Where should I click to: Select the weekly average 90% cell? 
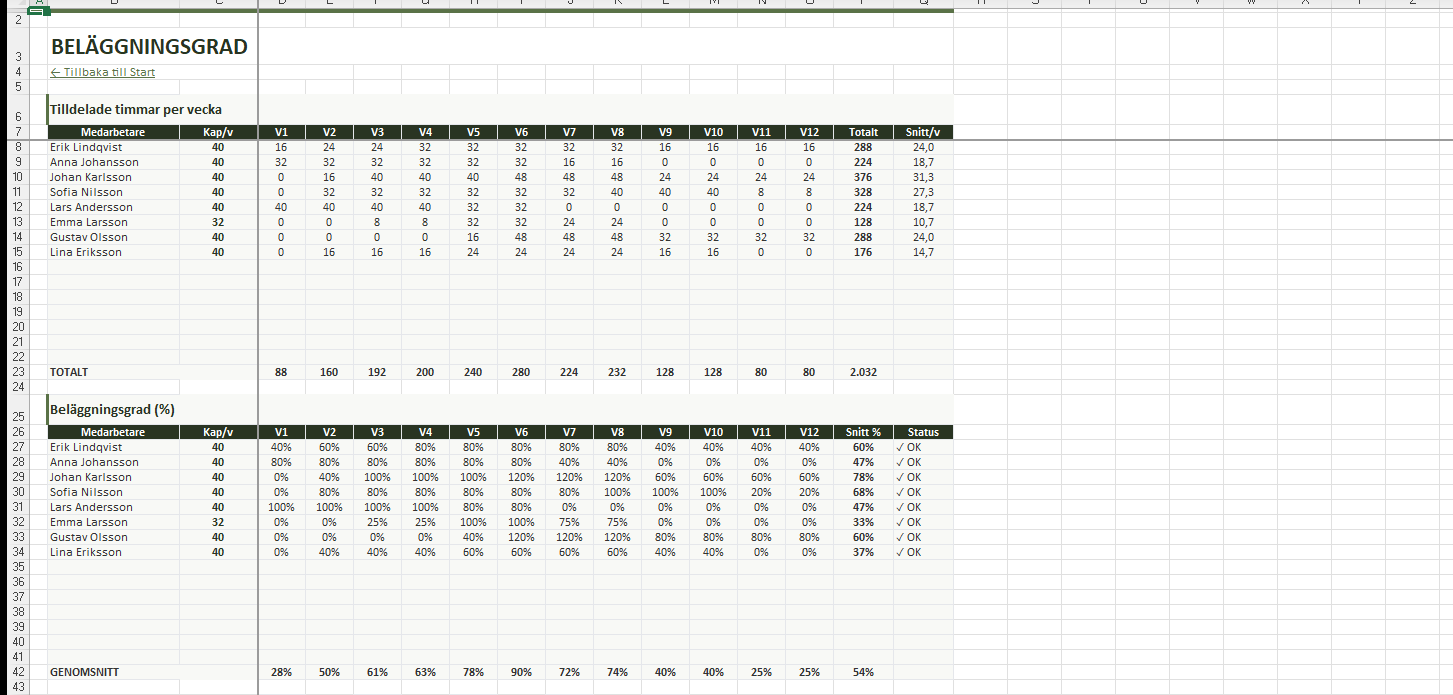tap(521, 672)
